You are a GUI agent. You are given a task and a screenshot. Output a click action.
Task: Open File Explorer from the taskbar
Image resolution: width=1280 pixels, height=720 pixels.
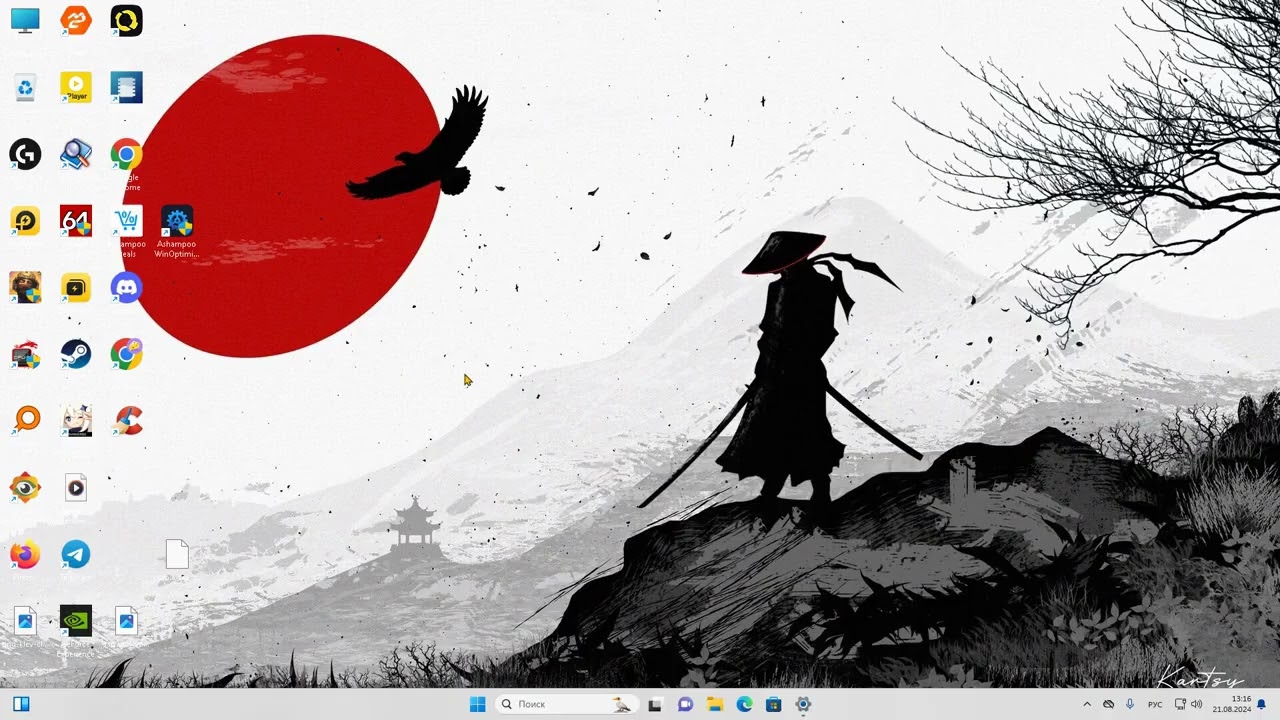click(x=714, y=704)
